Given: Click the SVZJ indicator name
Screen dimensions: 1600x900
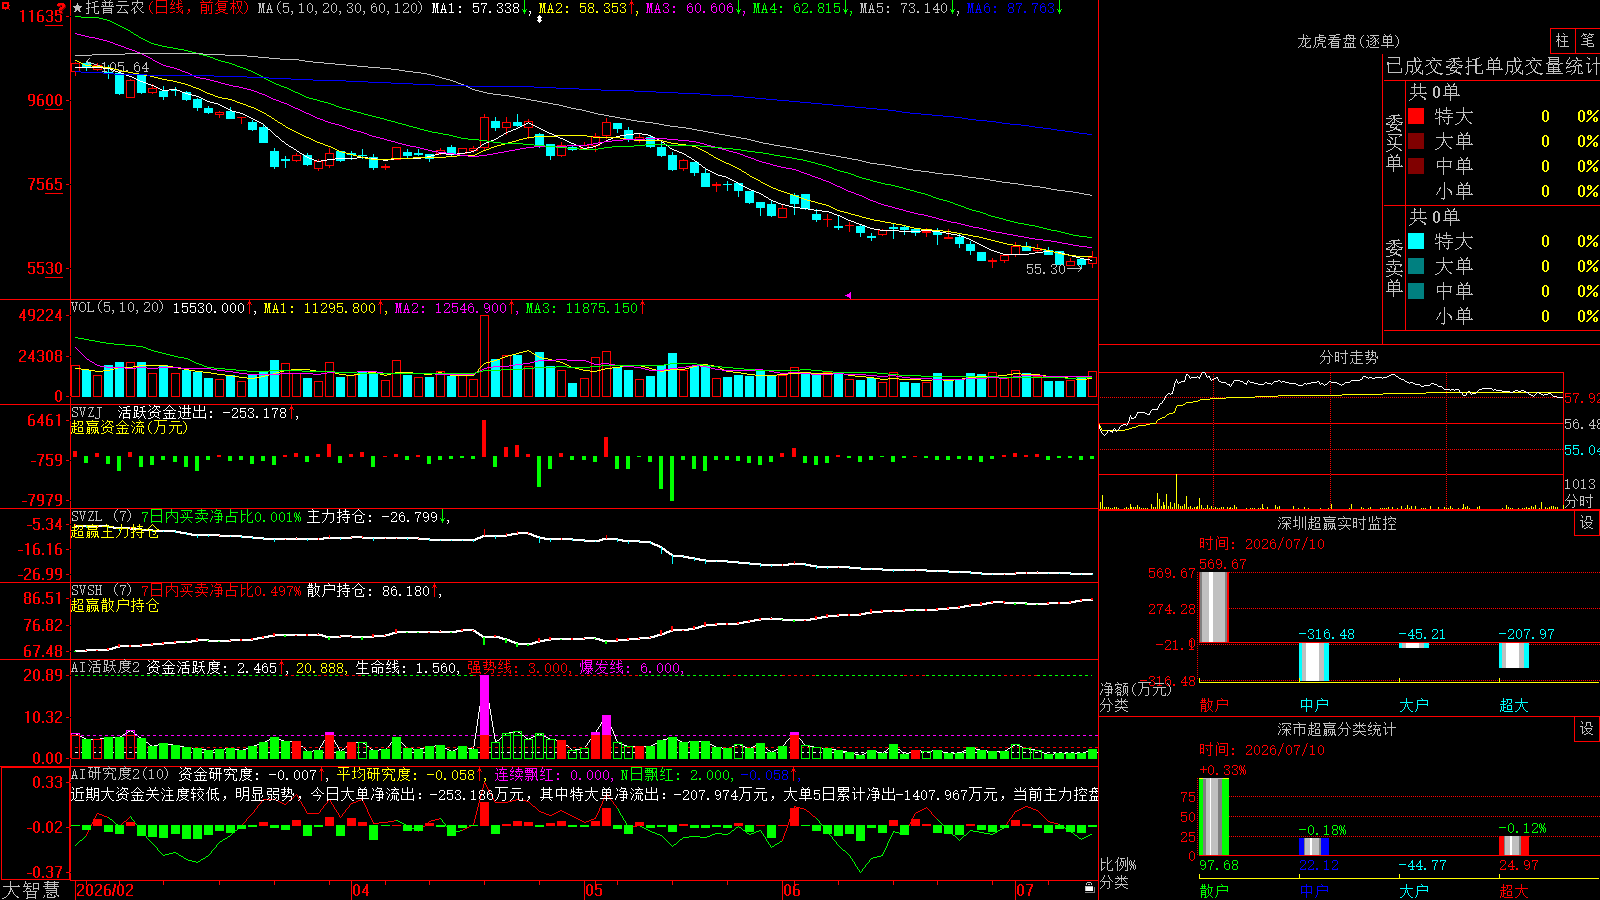Looking at the screenshot, I should 87,412.
